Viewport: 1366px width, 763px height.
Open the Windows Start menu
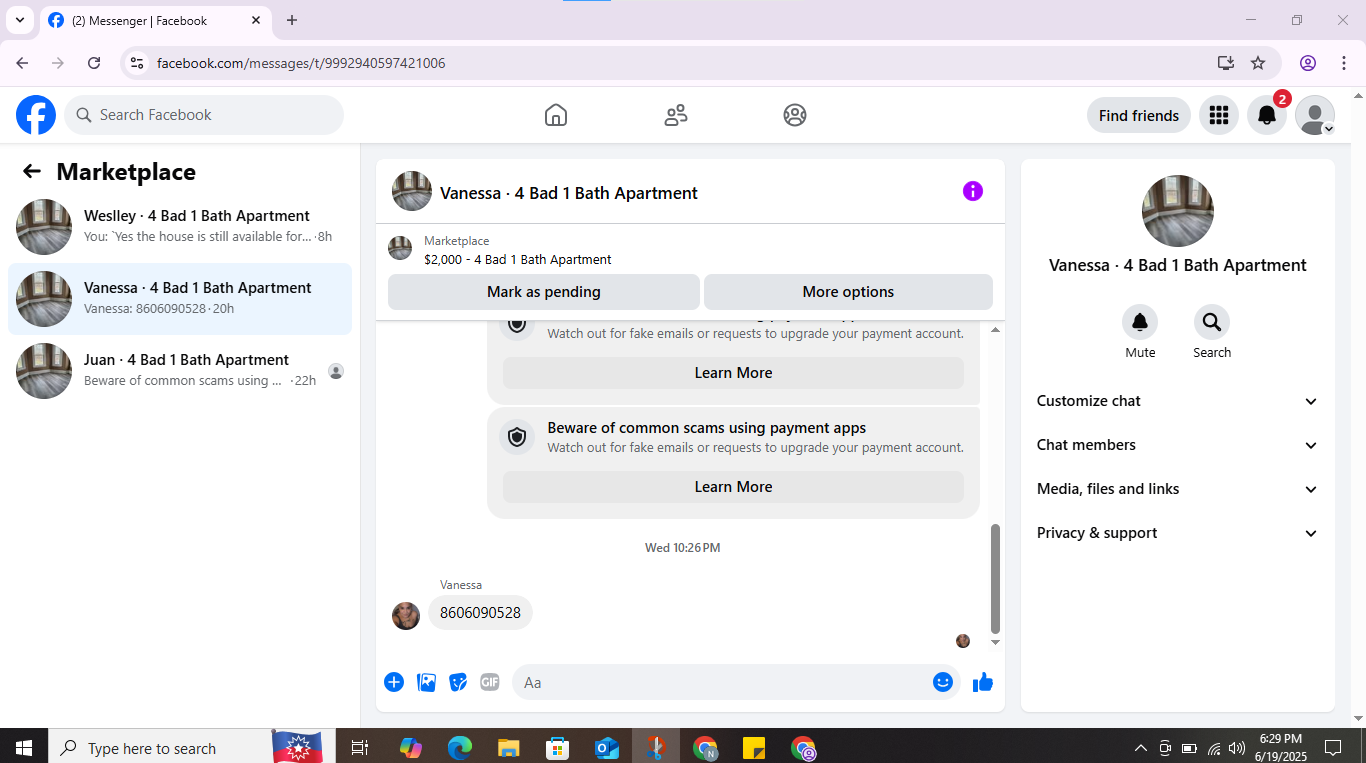[24, 748]
